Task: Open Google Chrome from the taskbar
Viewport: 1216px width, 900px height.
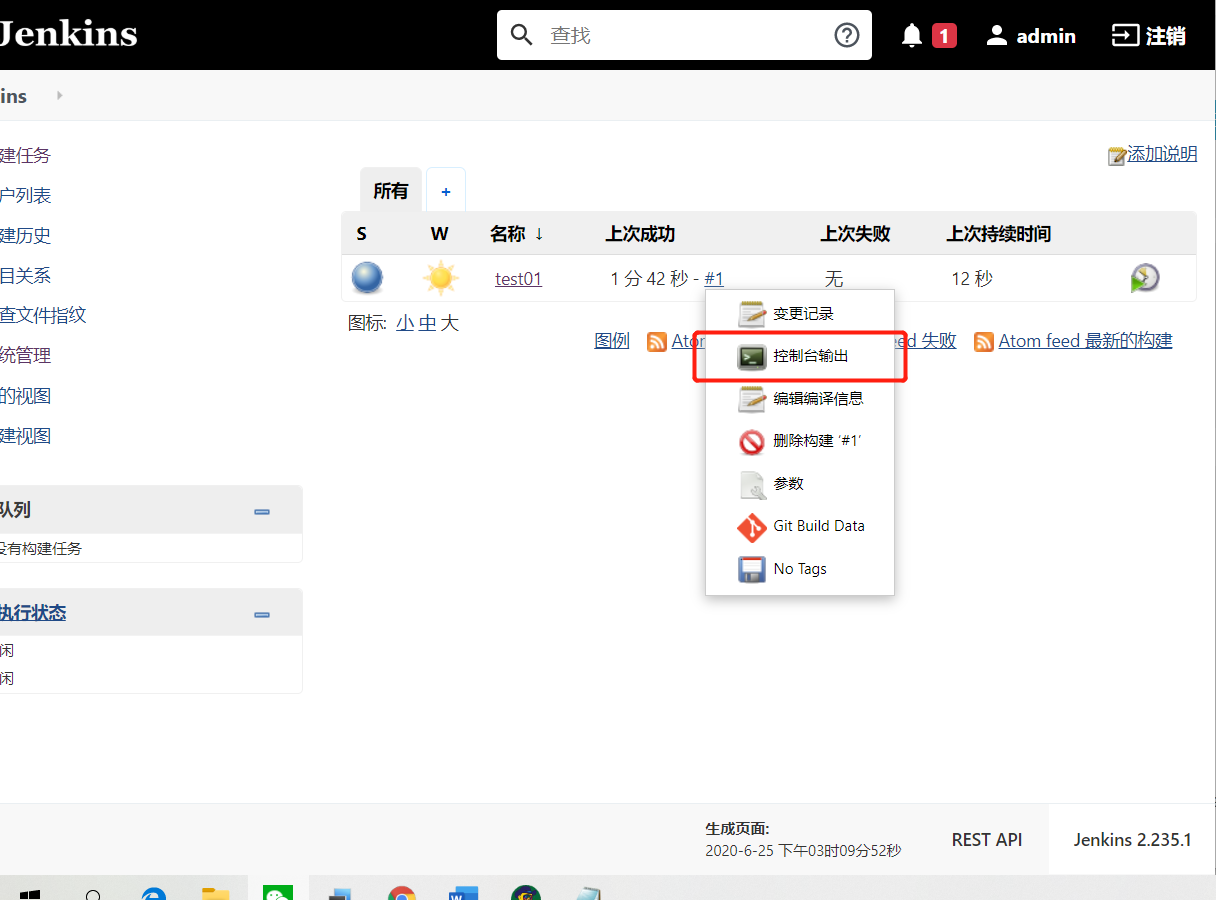Action: coord(402,893)
